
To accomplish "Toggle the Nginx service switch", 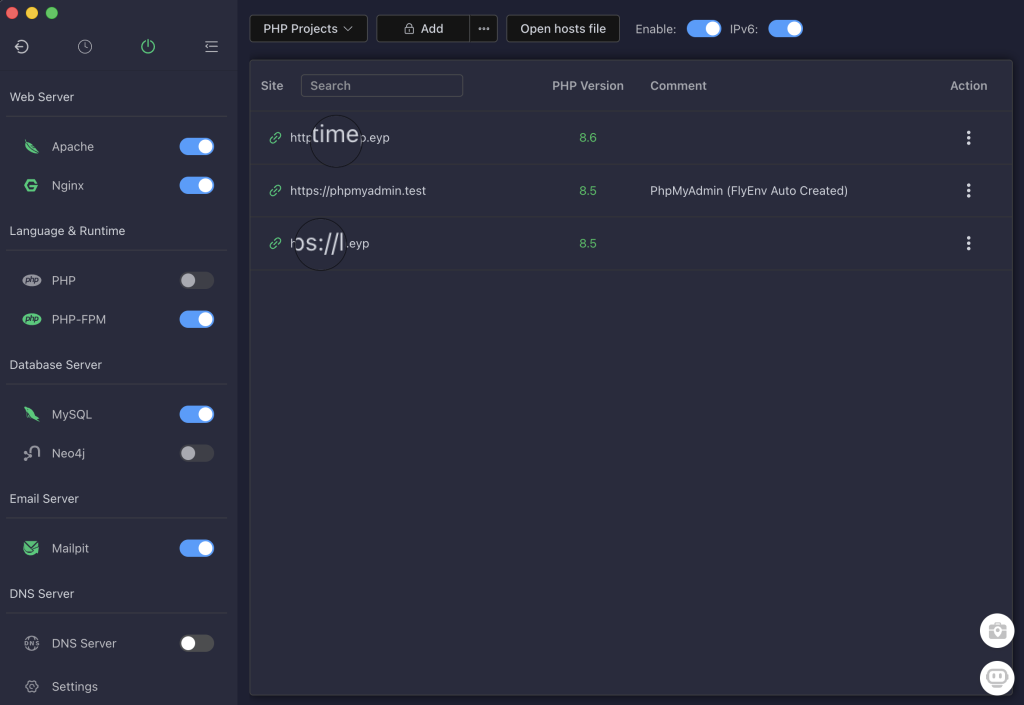I will pos(197,185).
